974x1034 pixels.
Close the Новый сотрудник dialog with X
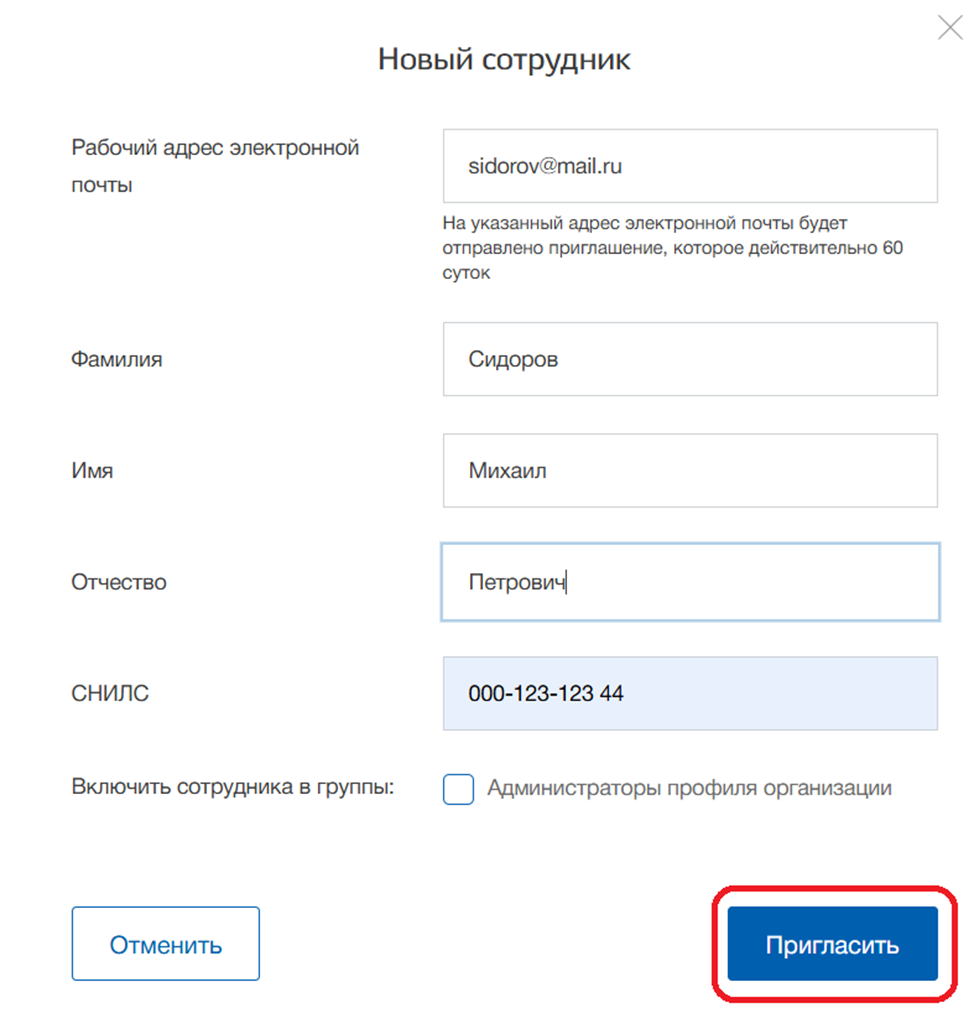[949, 28]
